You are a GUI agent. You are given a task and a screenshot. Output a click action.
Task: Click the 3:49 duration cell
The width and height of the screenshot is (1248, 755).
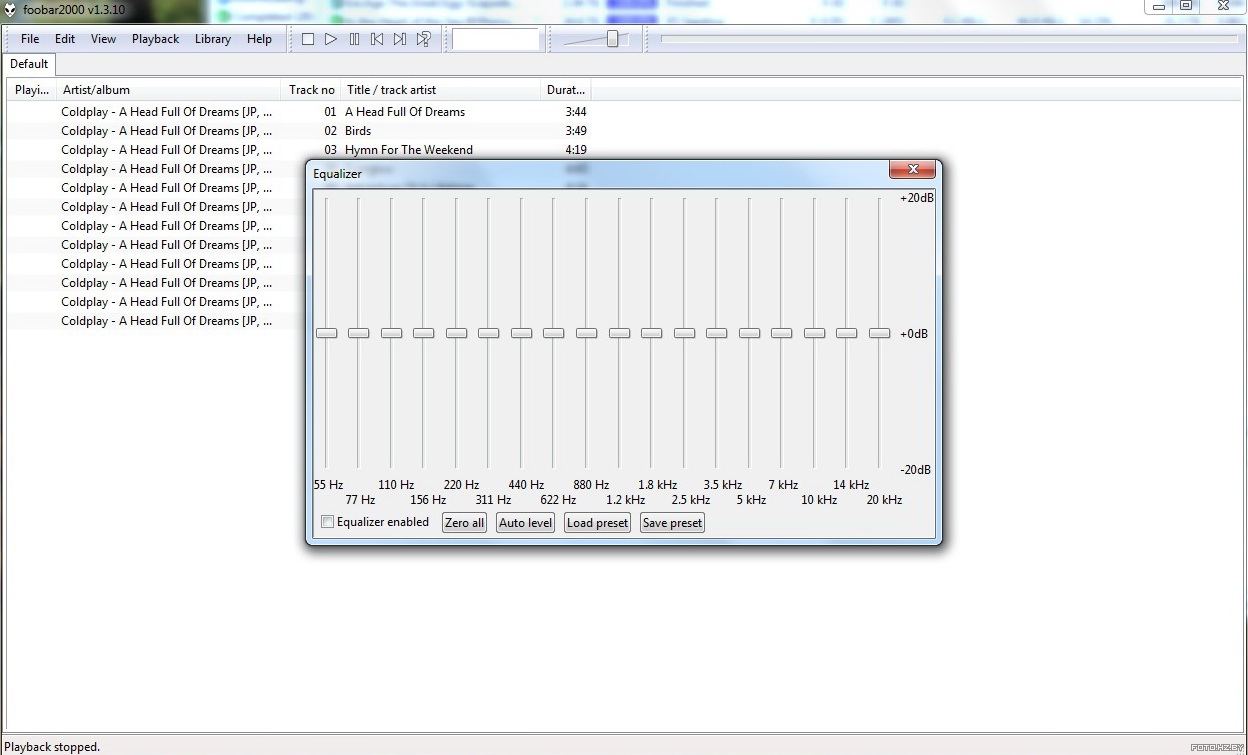pyautogui.click(x=576, y=131)
